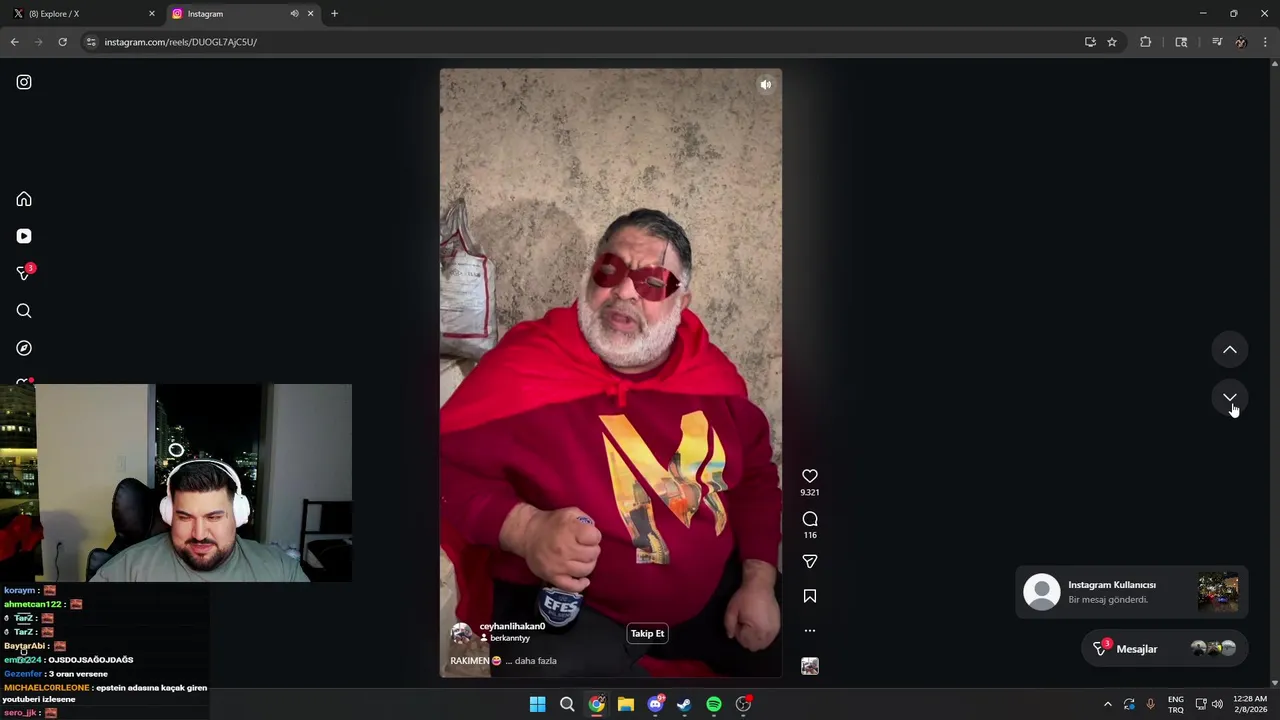Close the Explore / X tab
The image size is (1280, 720).
[152, 14]
